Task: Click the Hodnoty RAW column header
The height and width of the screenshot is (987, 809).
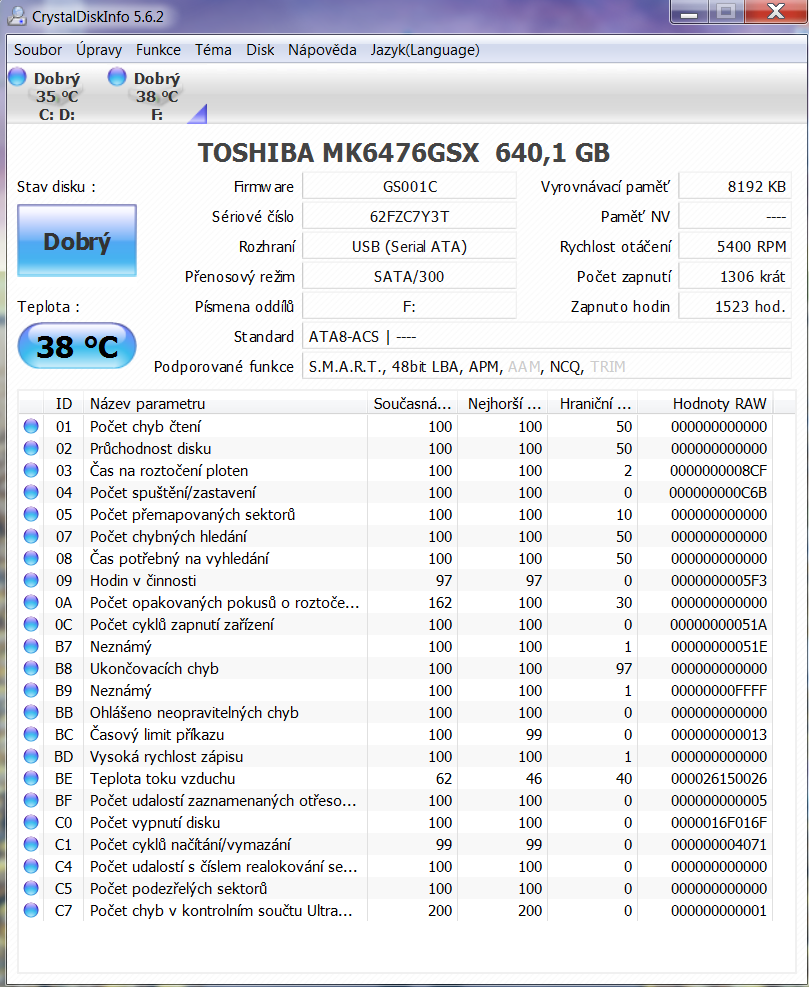Action: [705, 403]
